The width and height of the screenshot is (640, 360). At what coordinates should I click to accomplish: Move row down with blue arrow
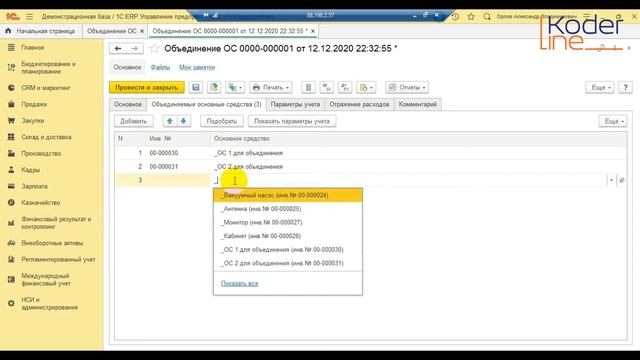[x=184, y=121]
